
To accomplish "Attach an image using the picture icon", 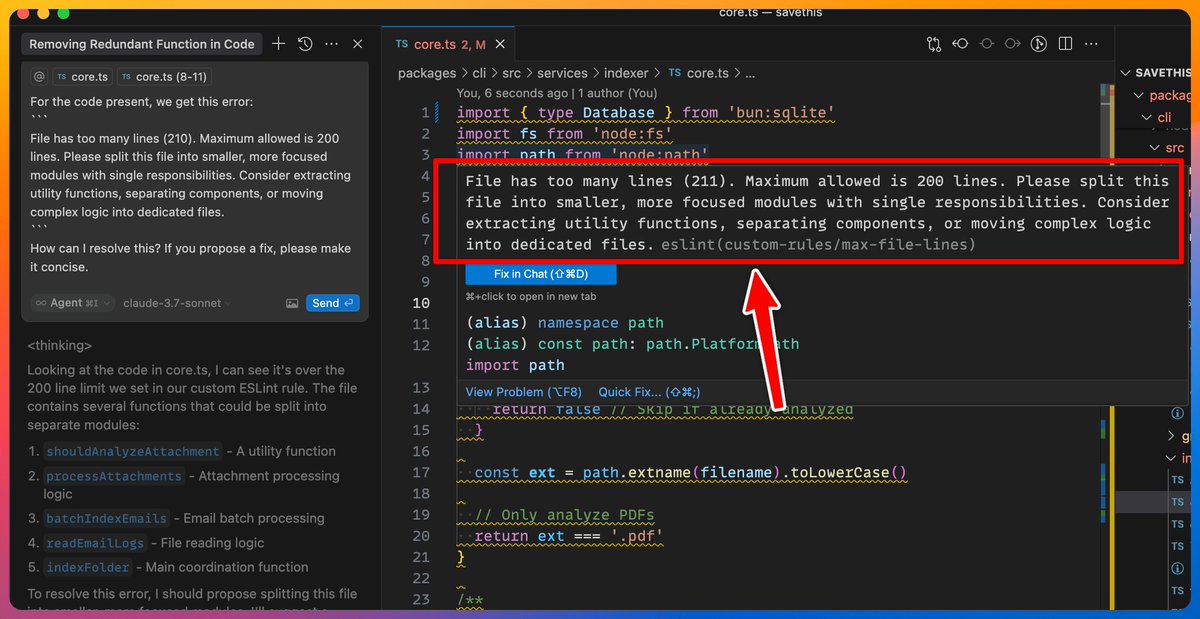I will (x=292, y=303).
